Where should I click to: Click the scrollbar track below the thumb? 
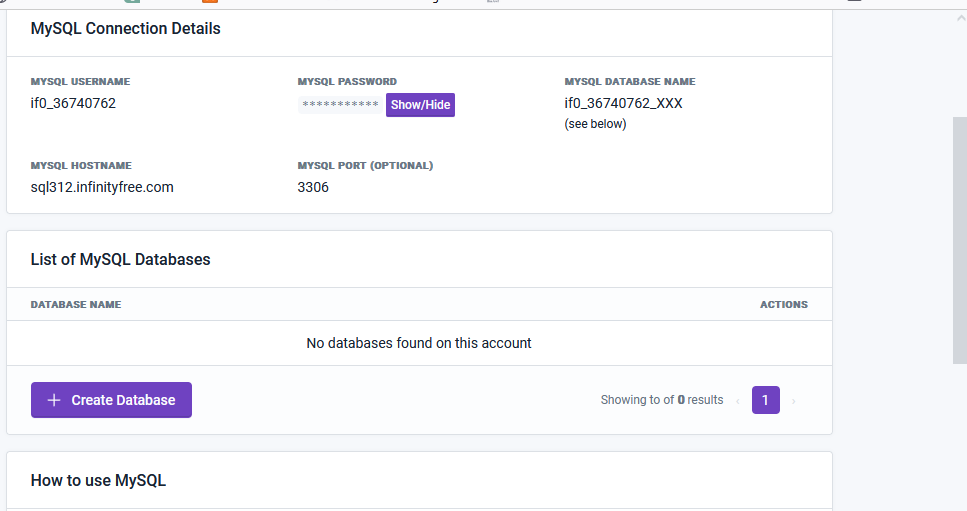pyautogui.click(x=959, y=440)
